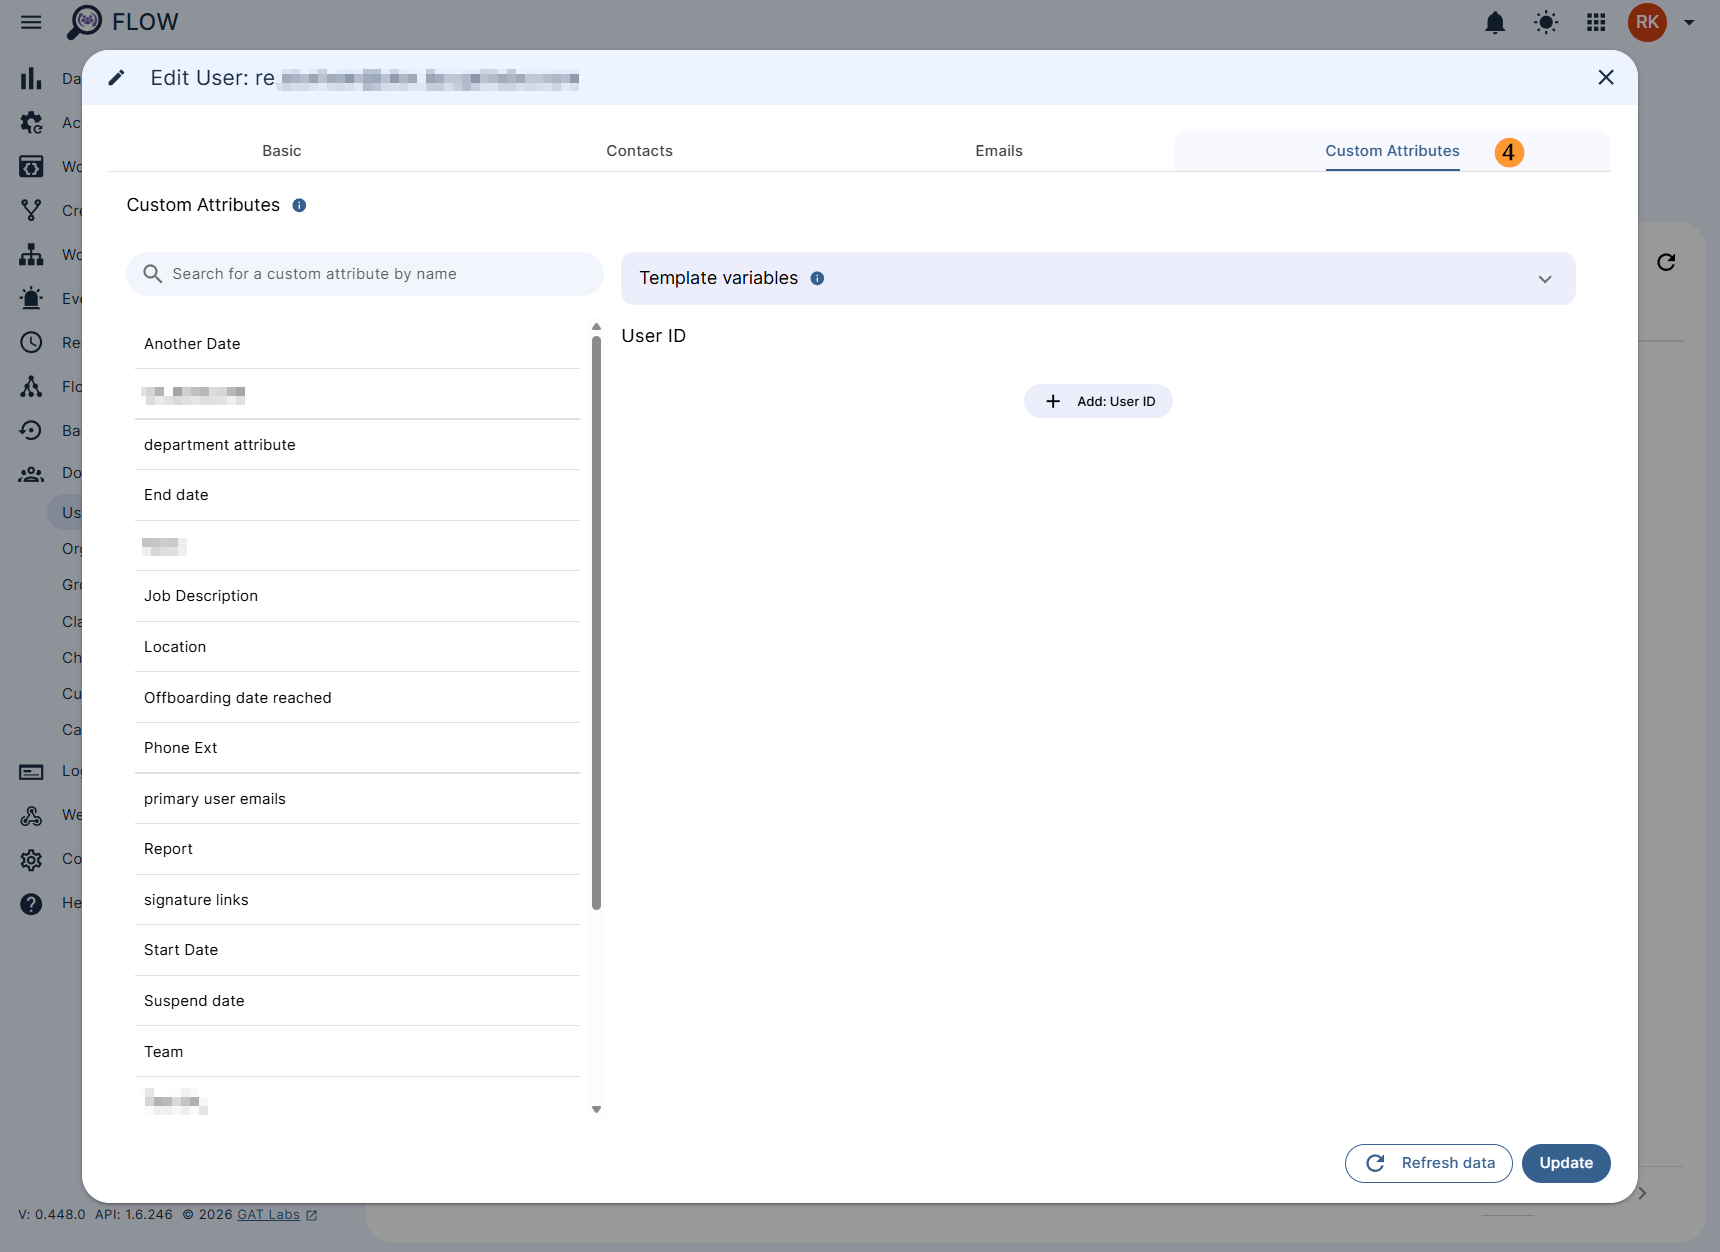
Task: Open the settings cog sidebar icon
Action: coord(31,860)
